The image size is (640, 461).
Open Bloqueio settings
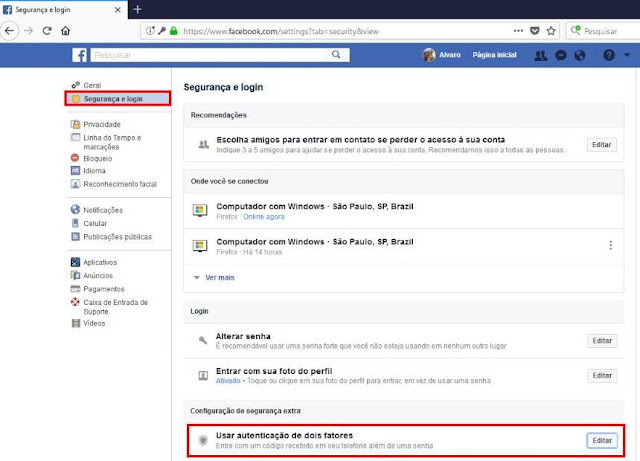98,158
